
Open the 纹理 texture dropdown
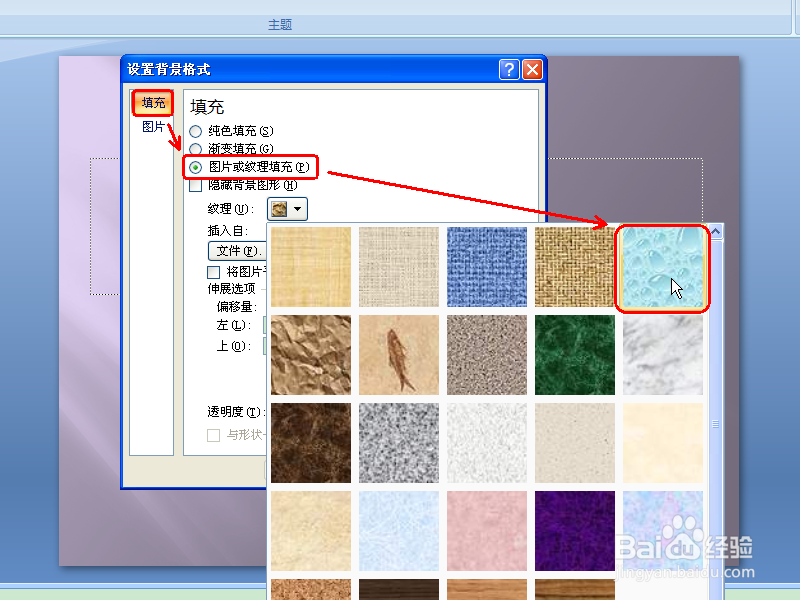click(286, 209)
